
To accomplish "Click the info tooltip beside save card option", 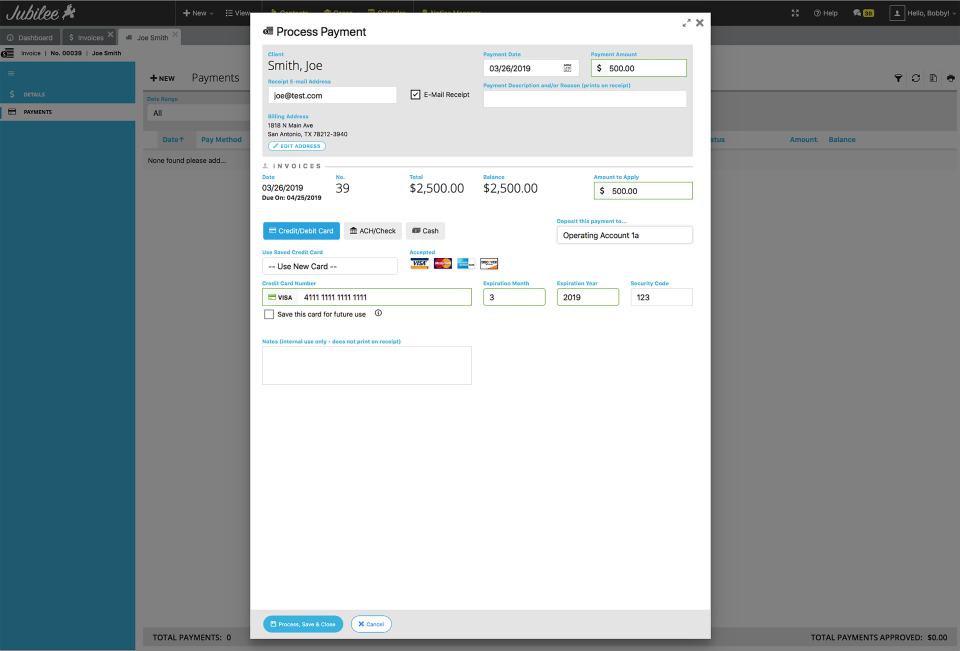I will point(378,313).
